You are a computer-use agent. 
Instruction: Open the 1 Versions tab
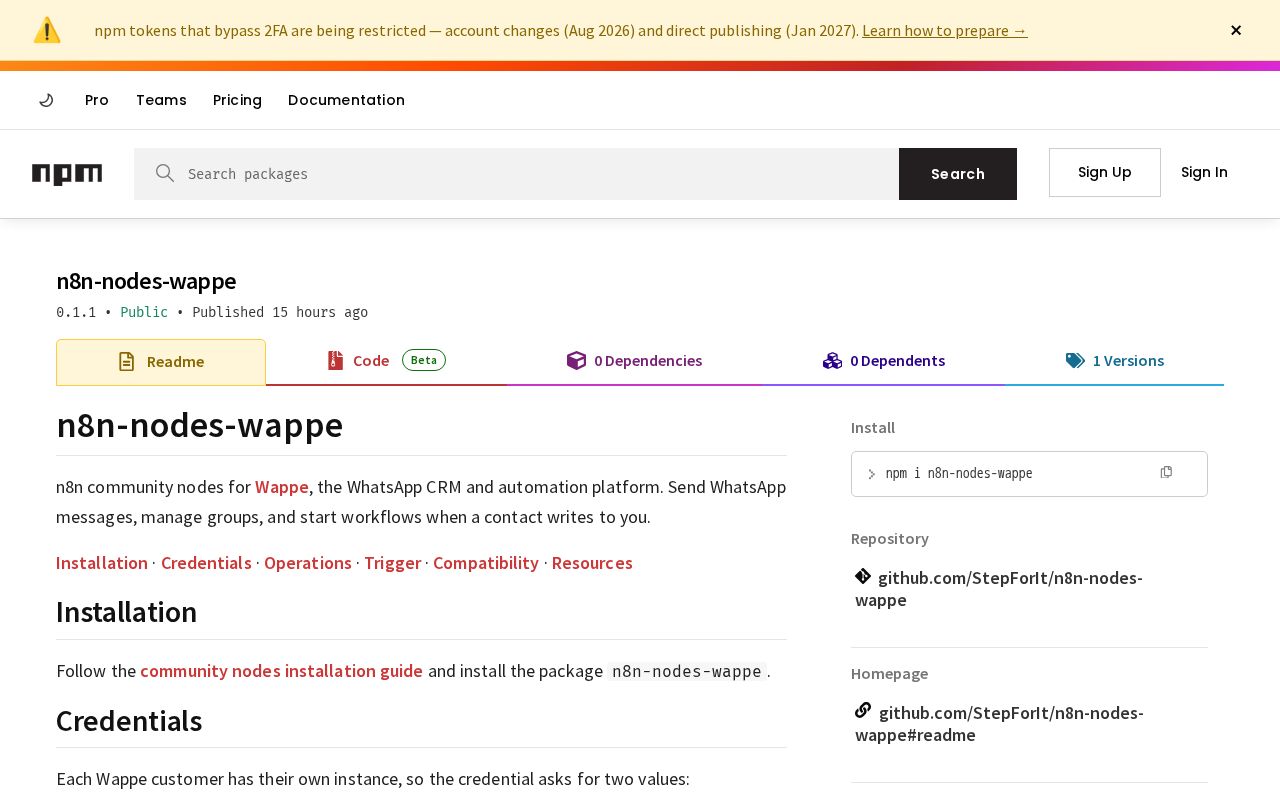tap(1115, 361)
